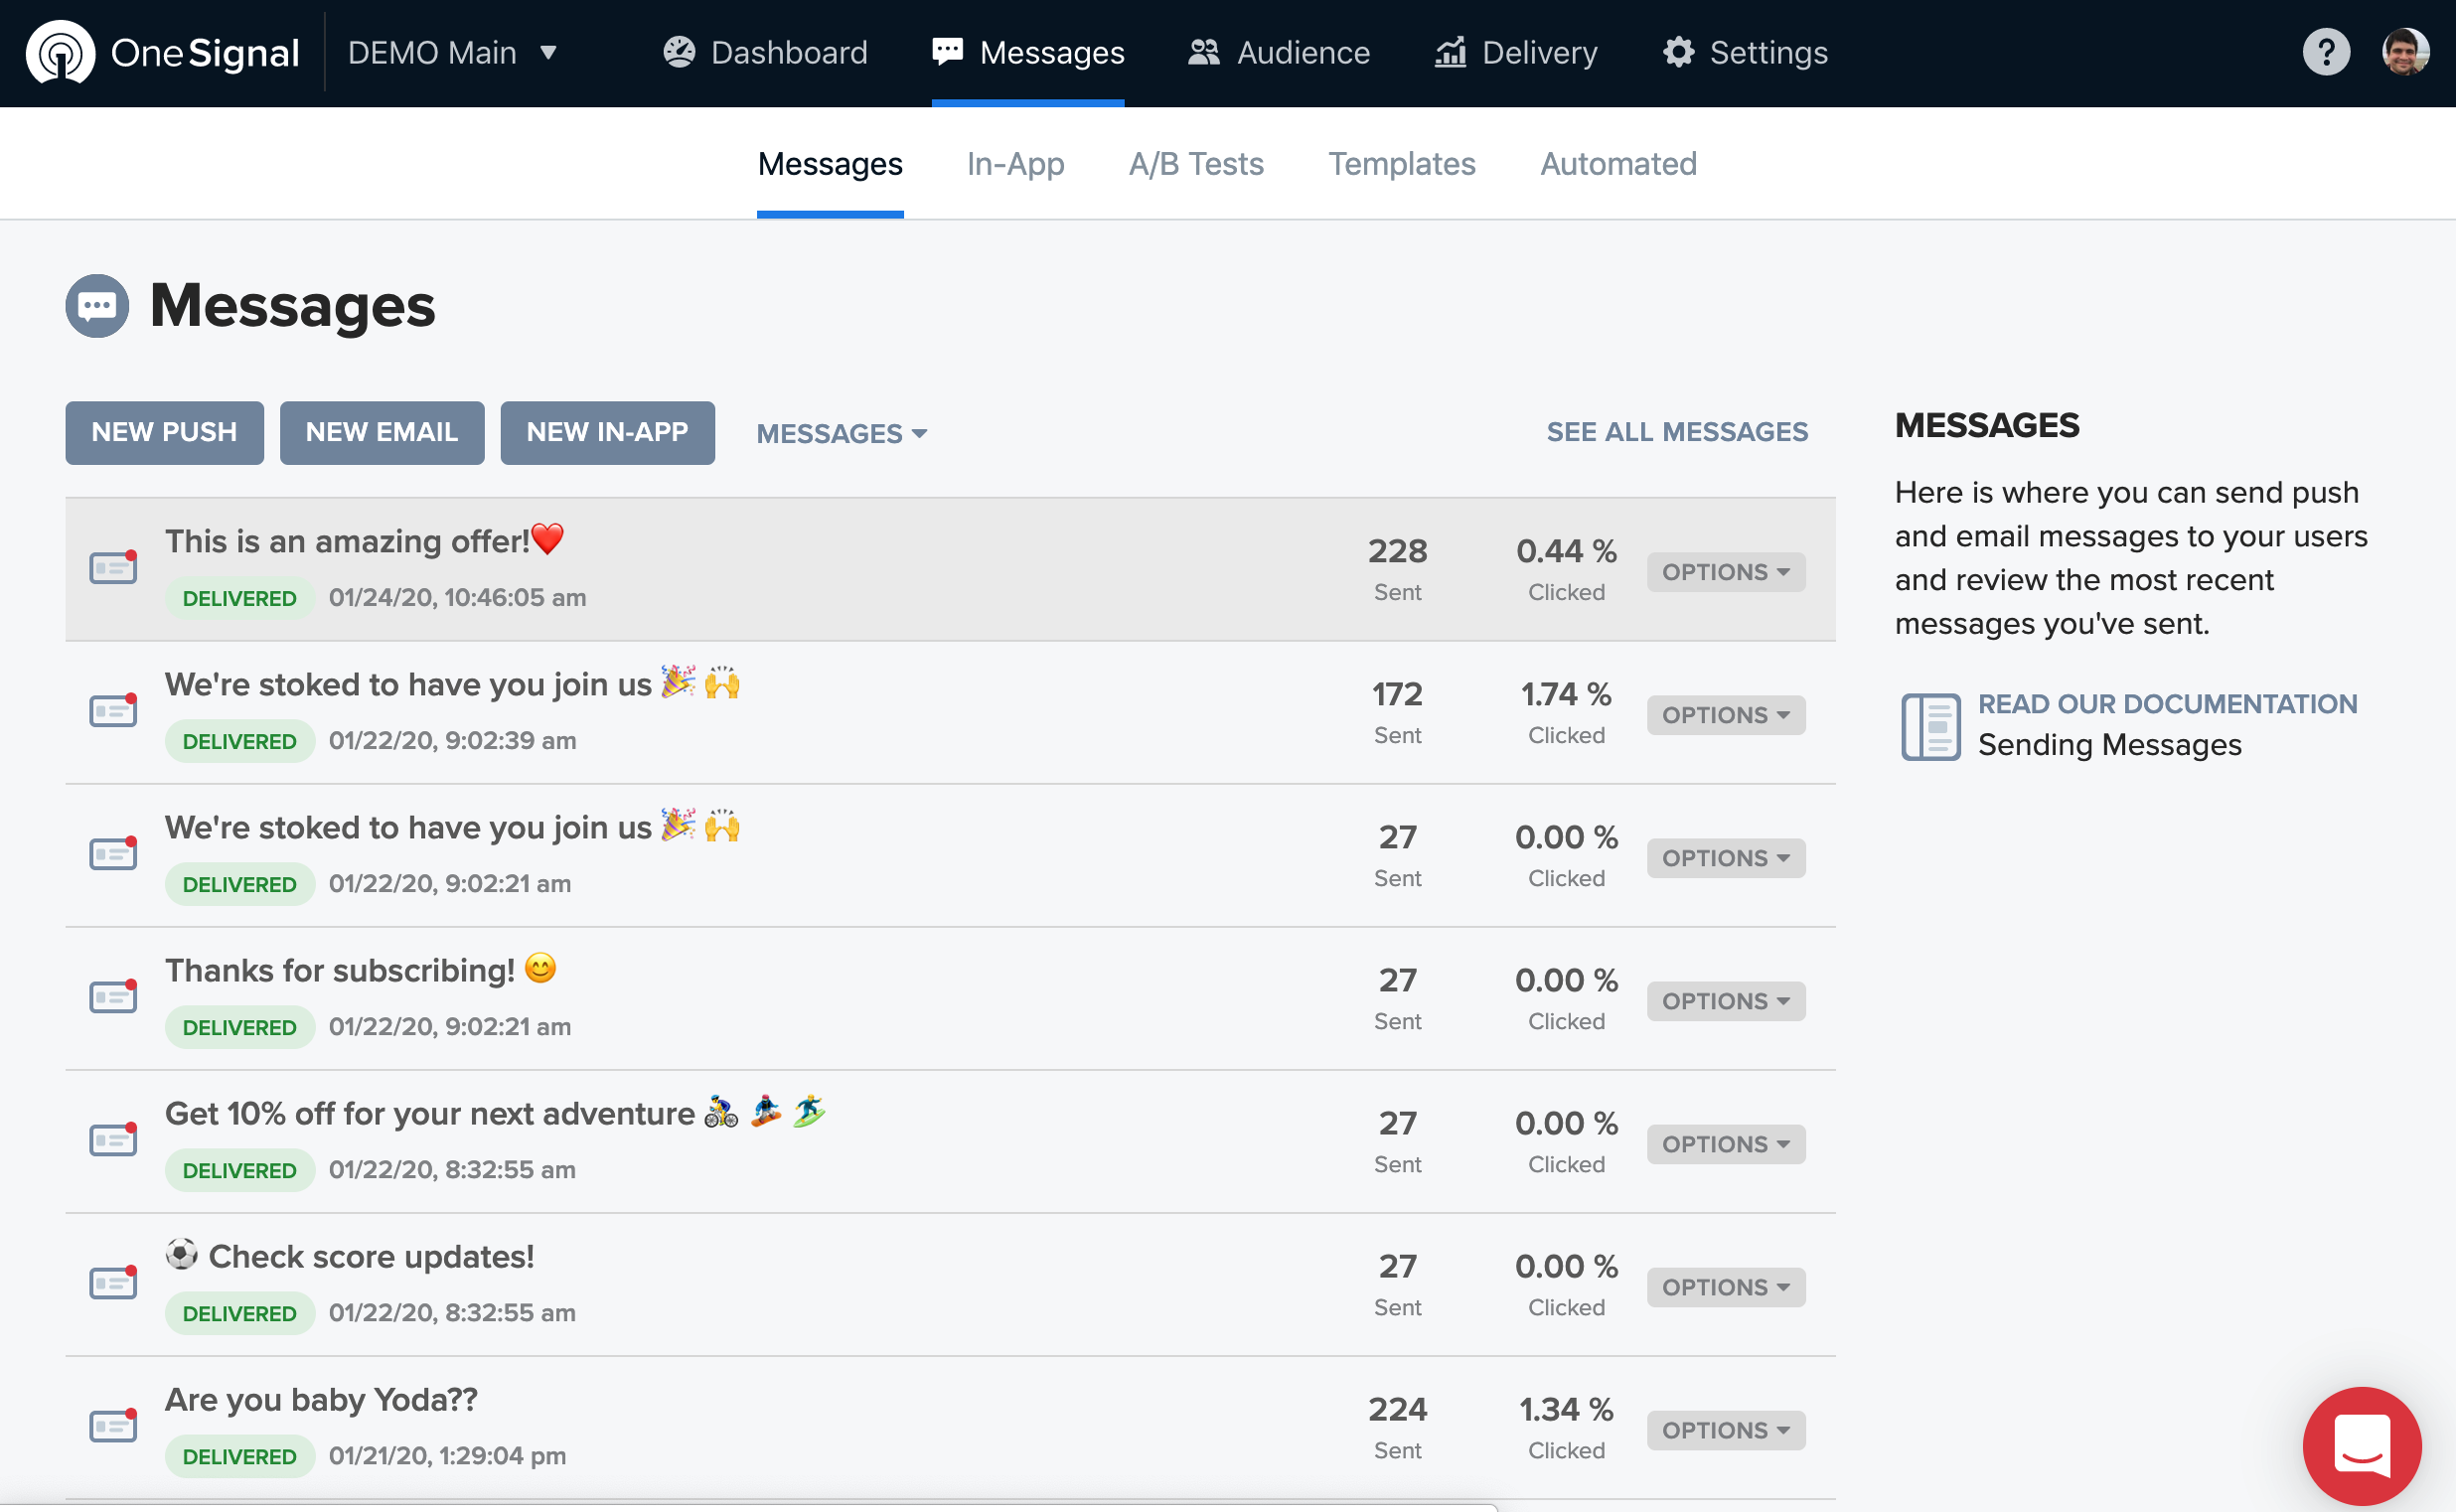
Task: Click push icon beside Are you baby Yoda
Action: [x=113, y=1426]
